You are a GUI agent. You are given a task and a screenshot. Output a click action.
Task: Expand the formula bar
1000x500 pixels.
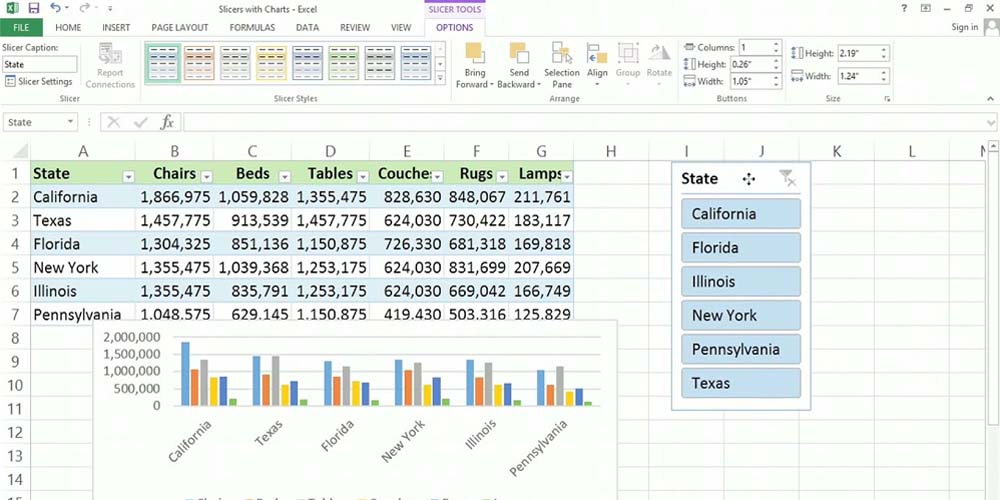(991, 122)
